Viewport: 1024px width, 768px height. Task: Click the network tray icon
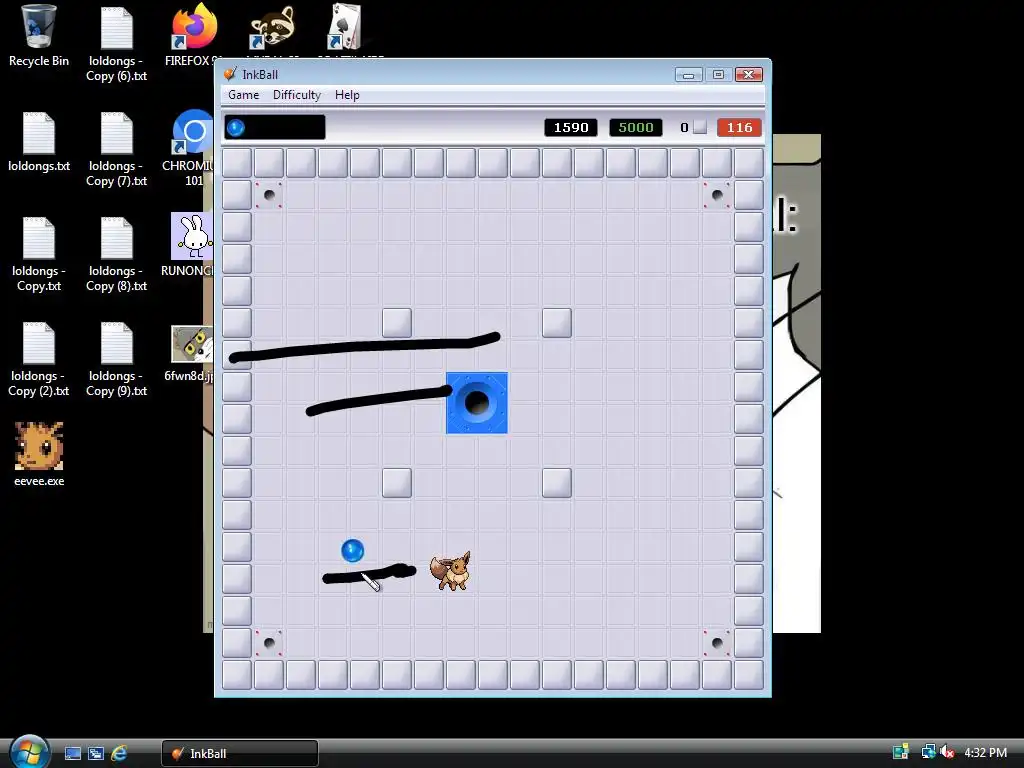click(x=928, y=752)
